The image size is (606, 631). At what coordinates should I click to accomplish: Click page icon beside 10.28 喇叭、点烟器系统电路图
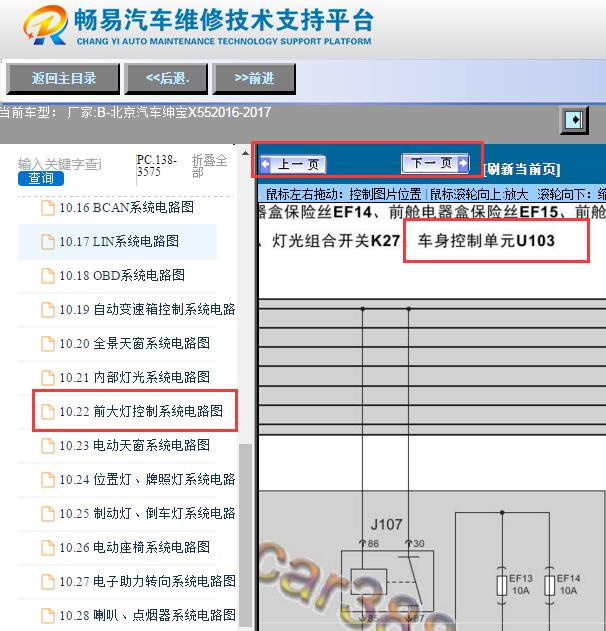point(48,616)
